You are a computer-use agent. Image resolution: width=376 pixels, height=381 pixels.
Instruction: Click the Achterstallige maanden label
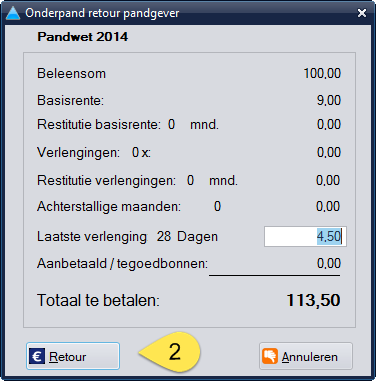109,207
